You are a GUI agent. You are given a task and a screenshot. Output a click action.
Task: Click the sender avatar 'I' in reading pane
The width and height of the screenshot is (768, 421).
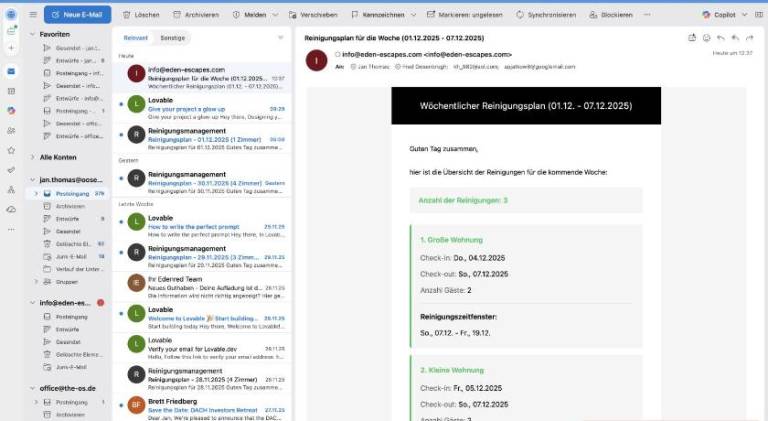click(316, 60)
